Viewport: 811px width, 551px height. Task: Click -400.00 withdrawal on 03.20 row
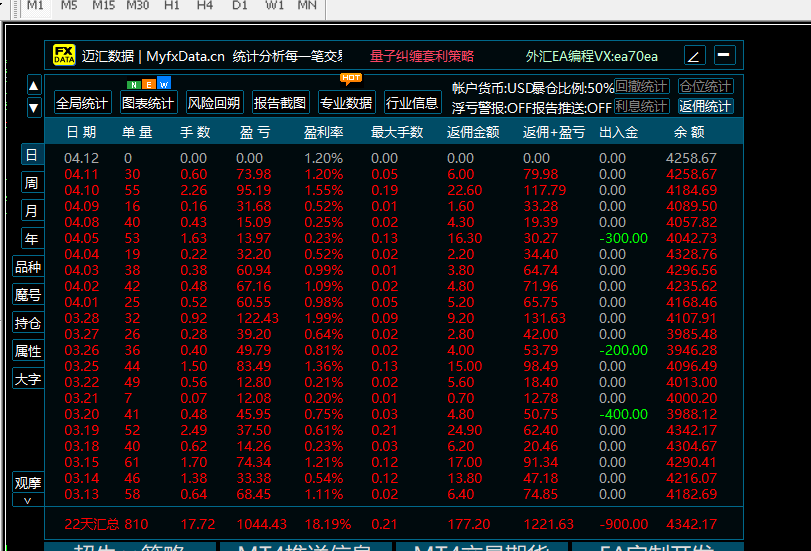[x=623, y=414]
